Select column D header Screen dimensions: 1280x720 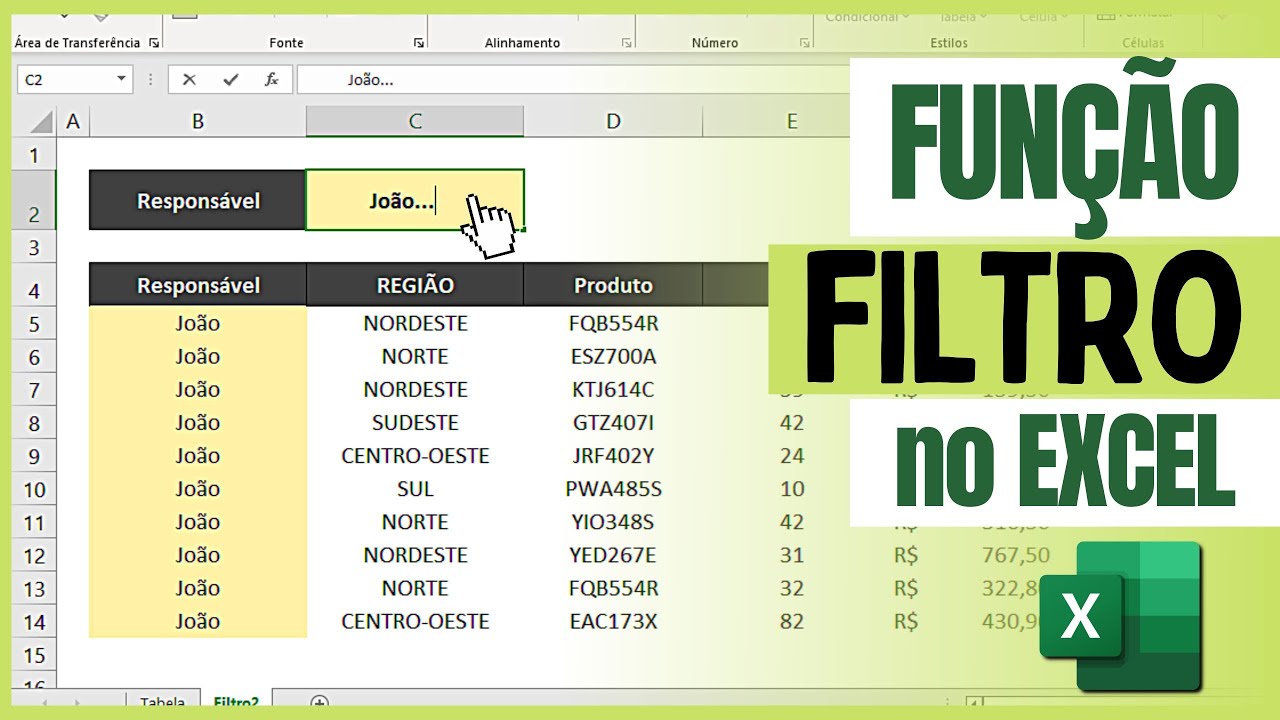tap(613, 121)
